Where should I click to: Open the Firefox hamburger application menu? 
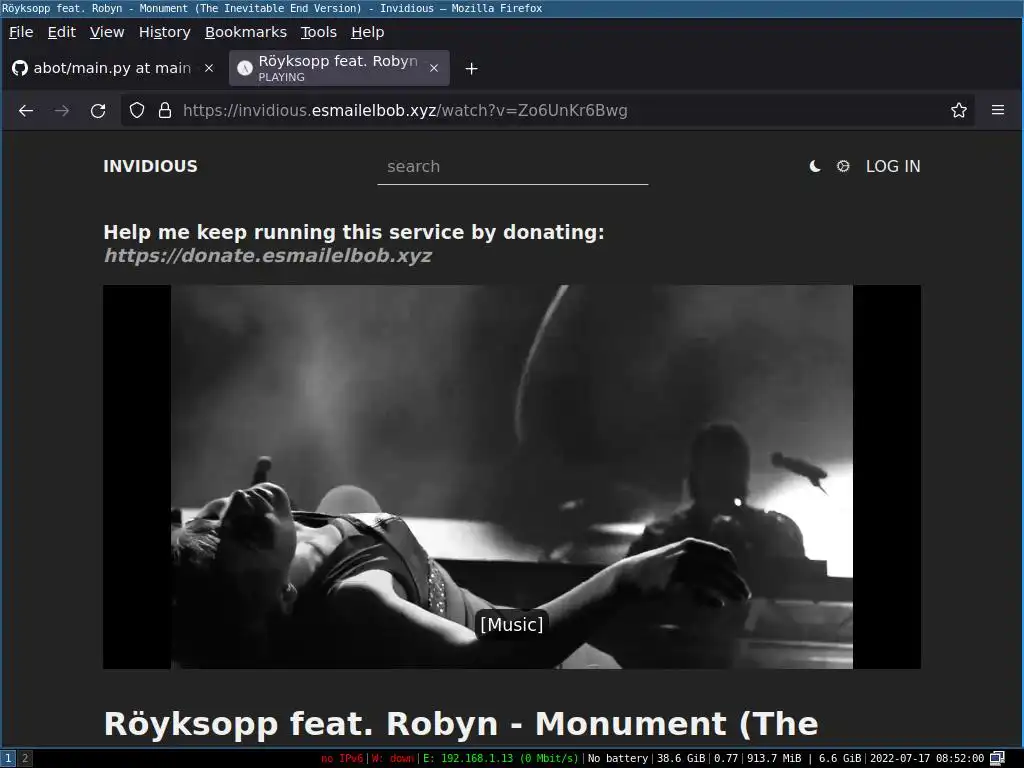[998, 110]
